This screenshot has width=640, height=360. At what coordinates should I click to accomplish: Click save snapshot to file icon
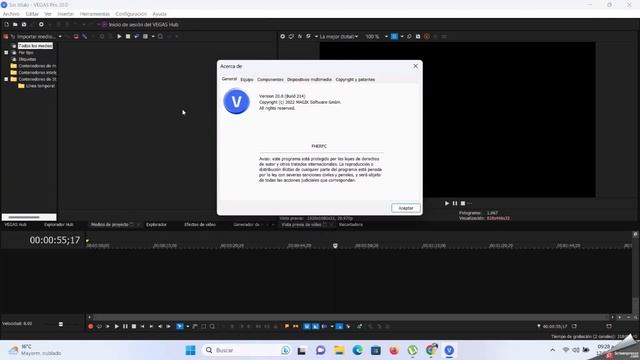point(418,36)
